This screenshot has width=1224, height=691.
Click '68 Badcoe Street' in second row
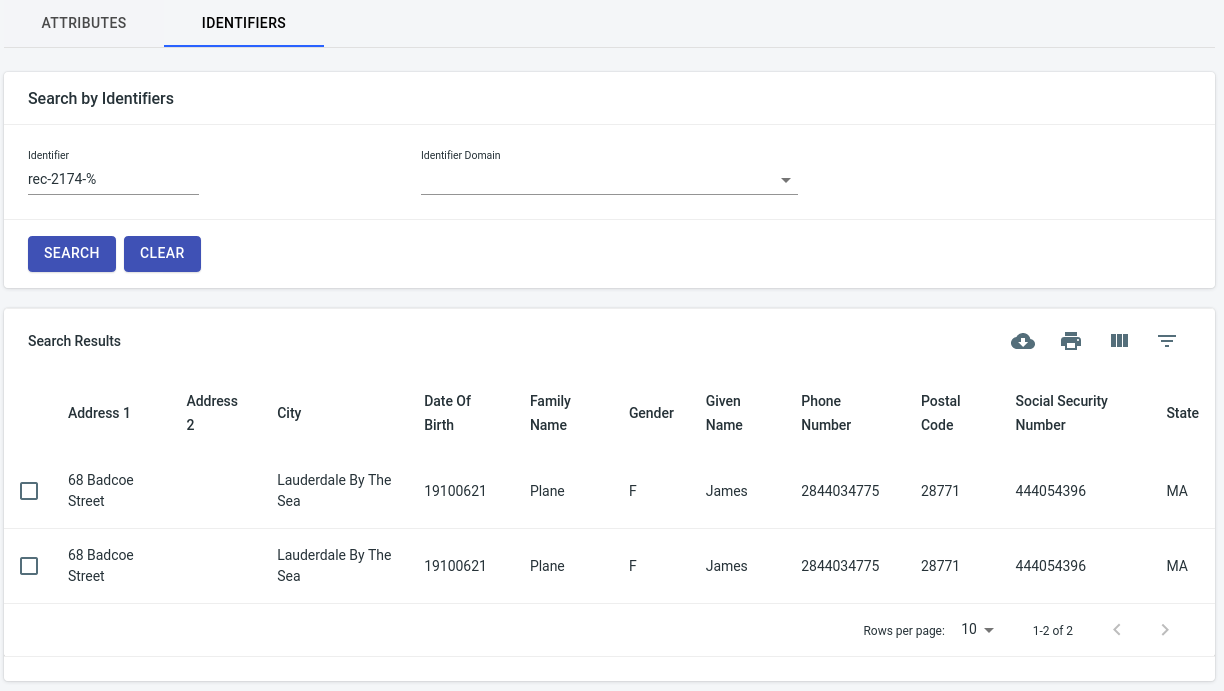click(x=101, y=566)
